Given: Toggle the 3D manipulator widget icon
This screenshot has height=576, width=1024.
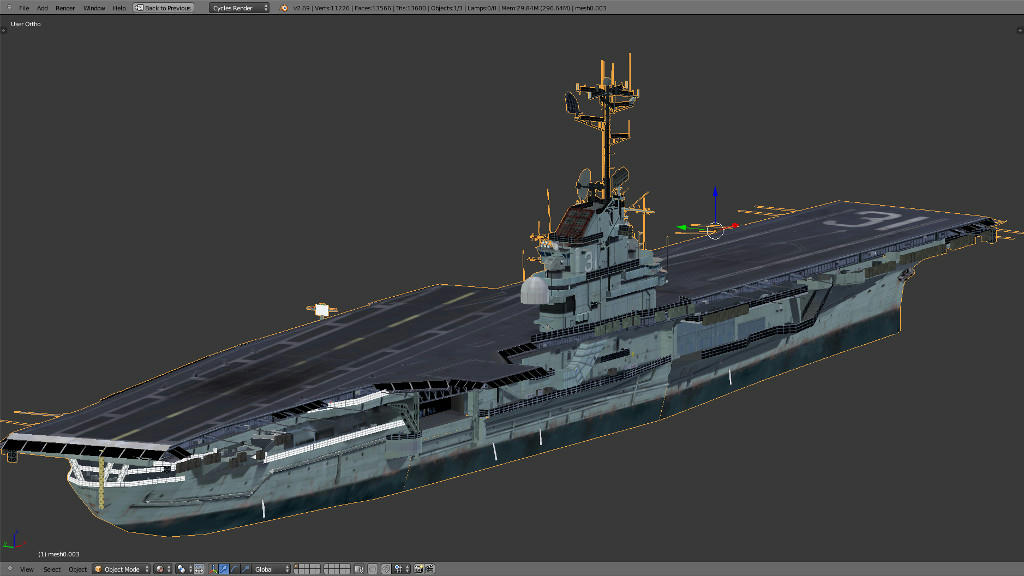Looking at the screenshot, I should [213, 569].
